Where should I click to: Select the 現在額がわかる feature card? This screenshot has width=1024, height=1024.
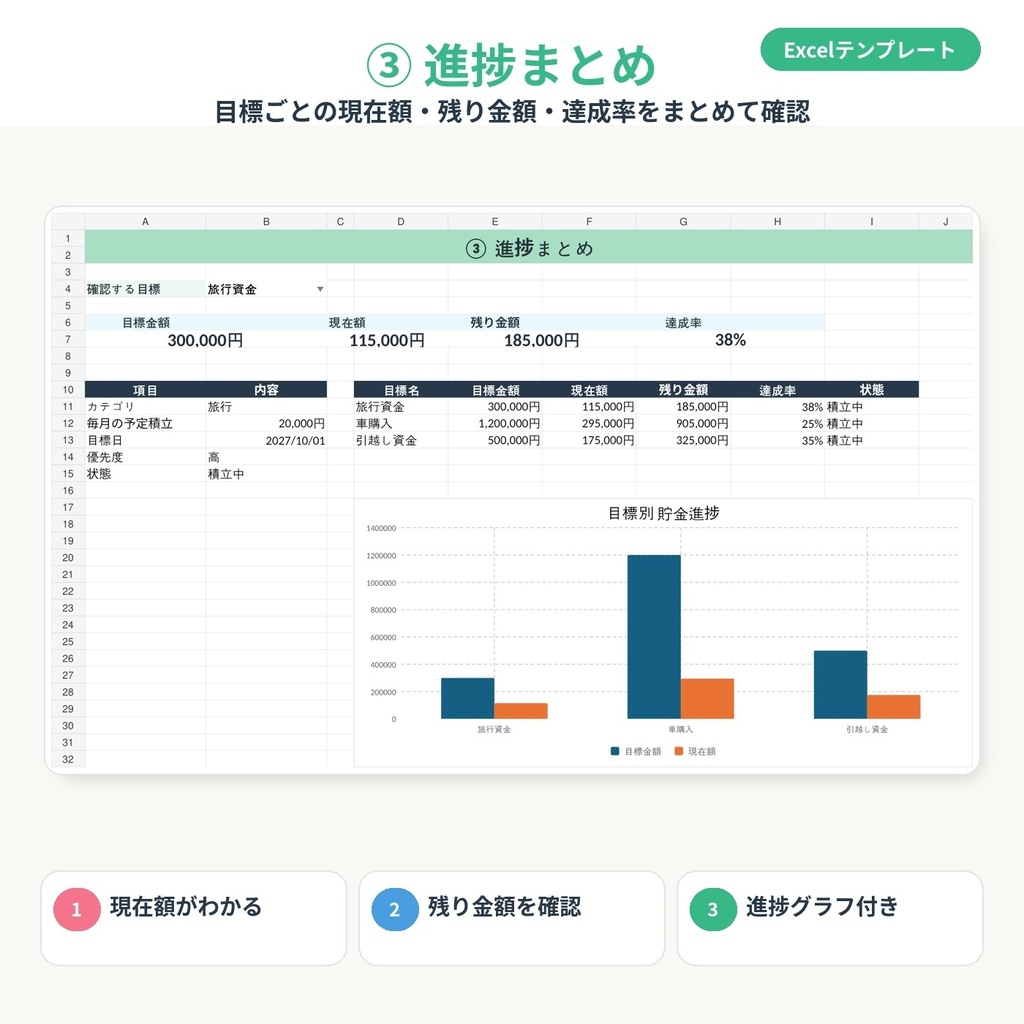pos(193,918)
